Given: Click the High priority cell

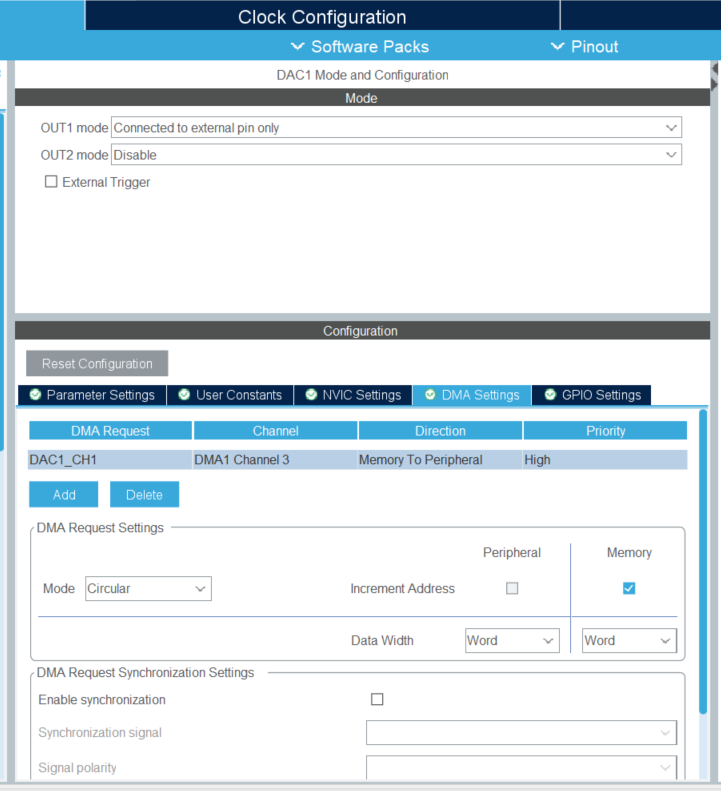Looking at the screenshot, I should point(605,460).
